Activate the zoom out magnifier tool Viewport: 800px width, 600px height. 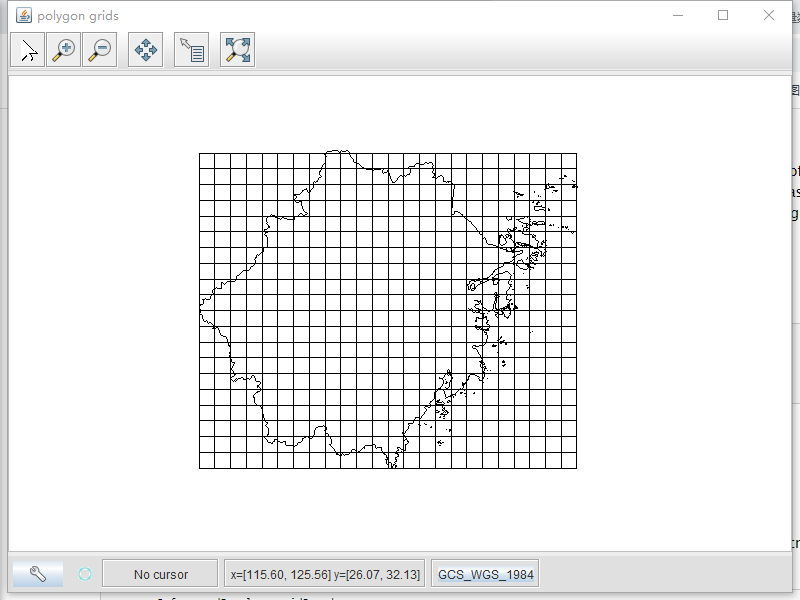tap(99, 50)
